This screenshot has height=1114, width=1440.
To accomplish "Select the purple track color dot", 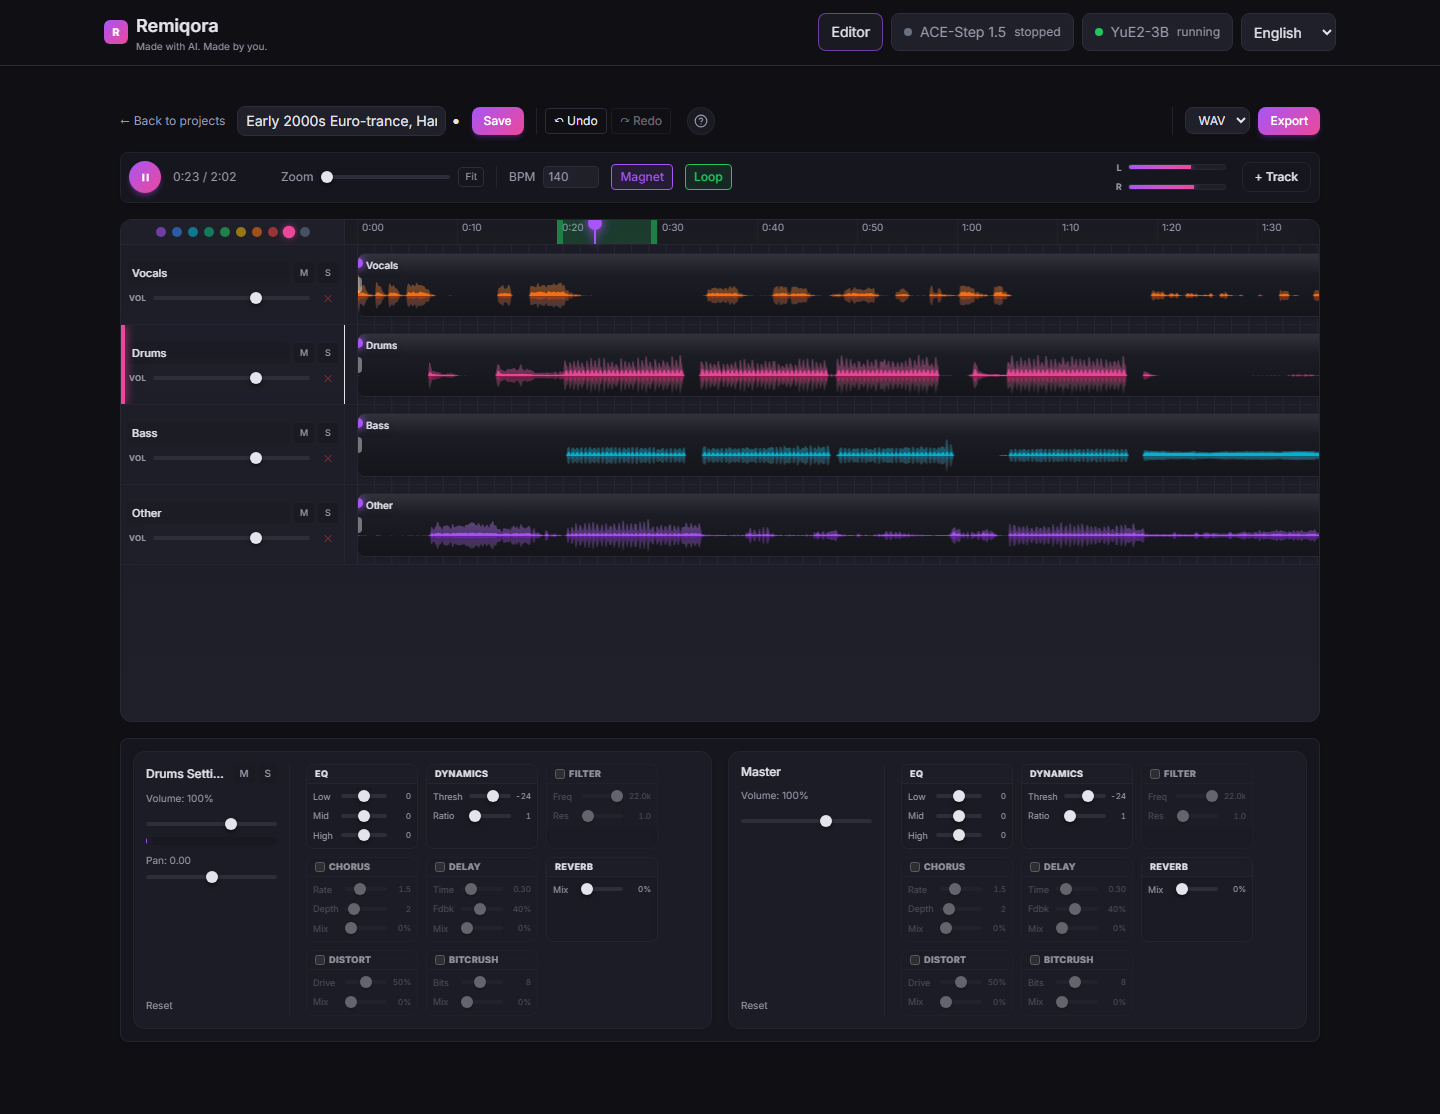I will 161,232.
